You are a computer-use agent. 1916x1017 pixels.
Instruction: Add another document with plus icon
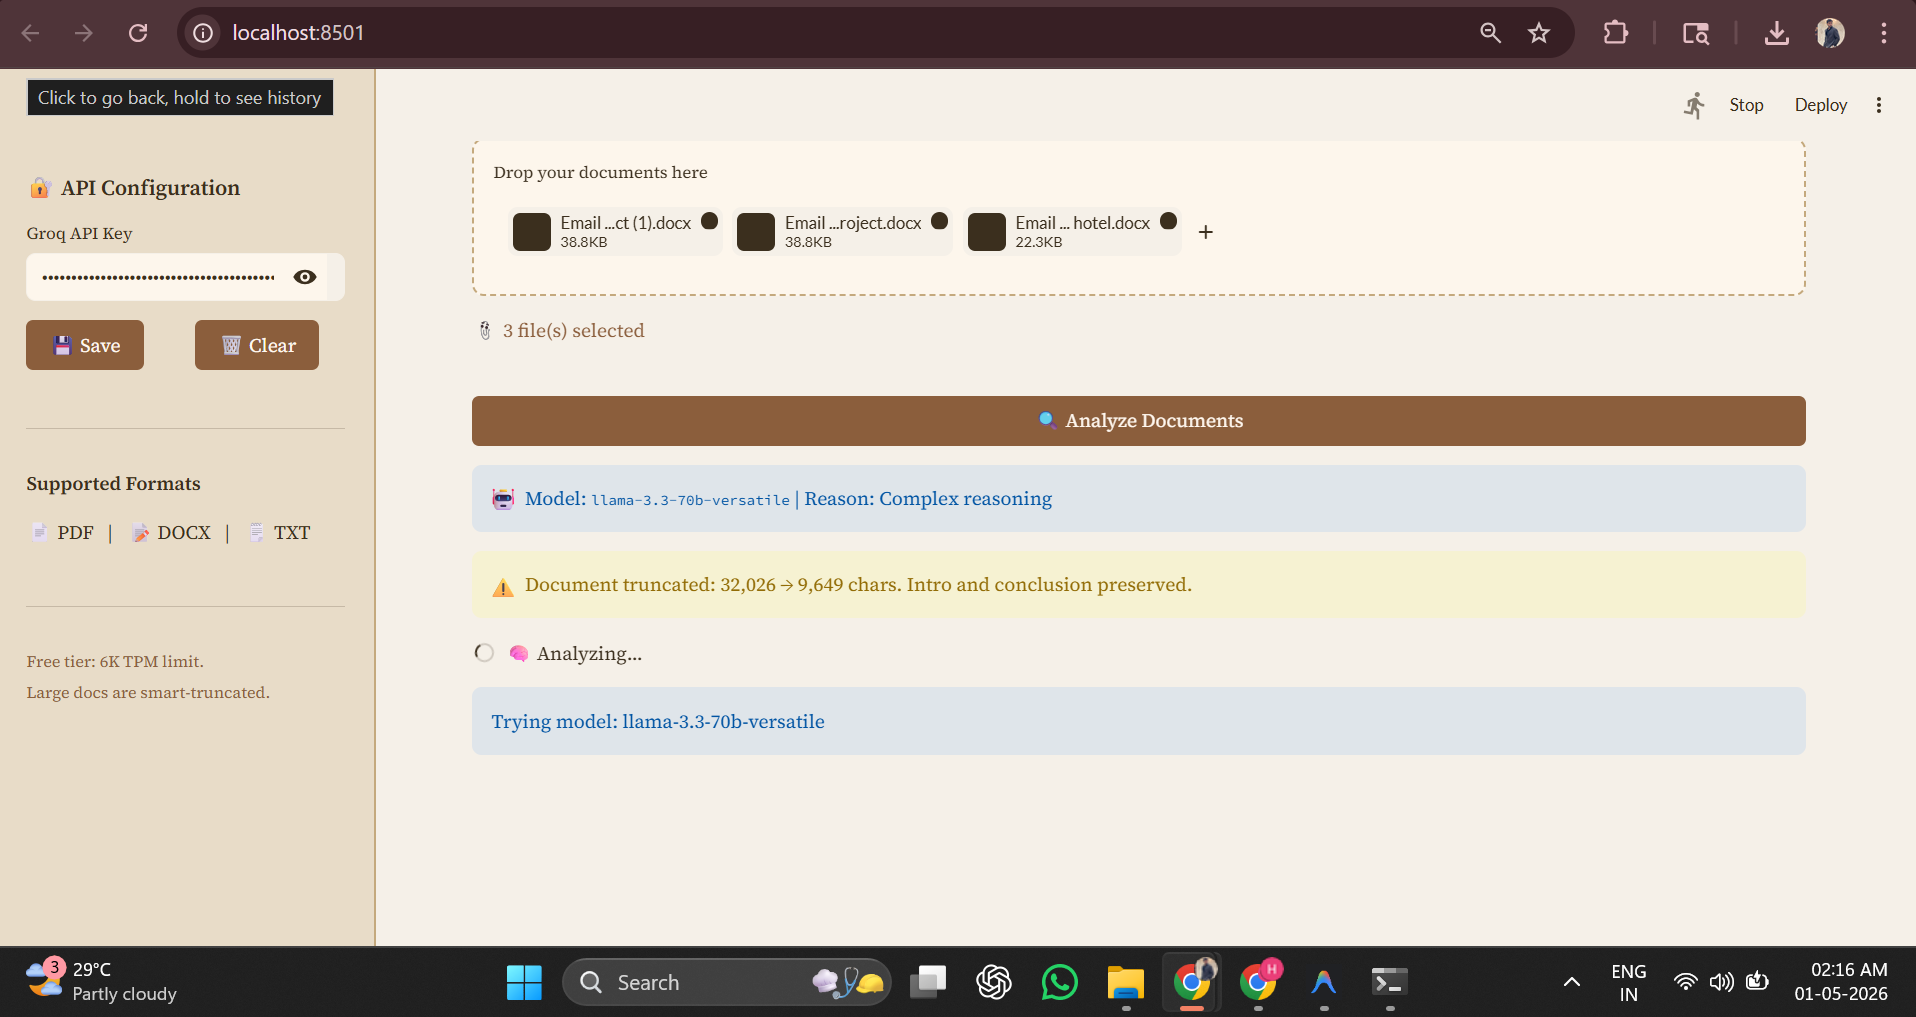coord(1206,232)
